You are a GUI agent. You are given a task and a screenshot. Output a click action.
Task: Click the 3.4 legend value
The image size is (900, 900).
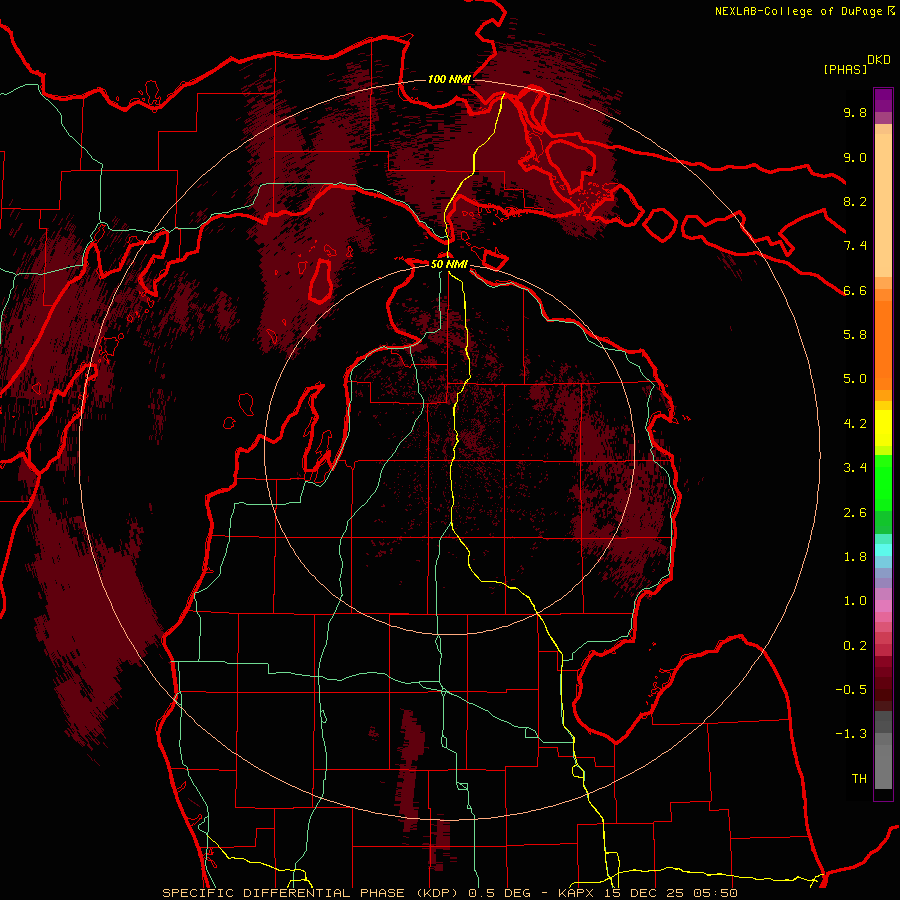[855, 468]
